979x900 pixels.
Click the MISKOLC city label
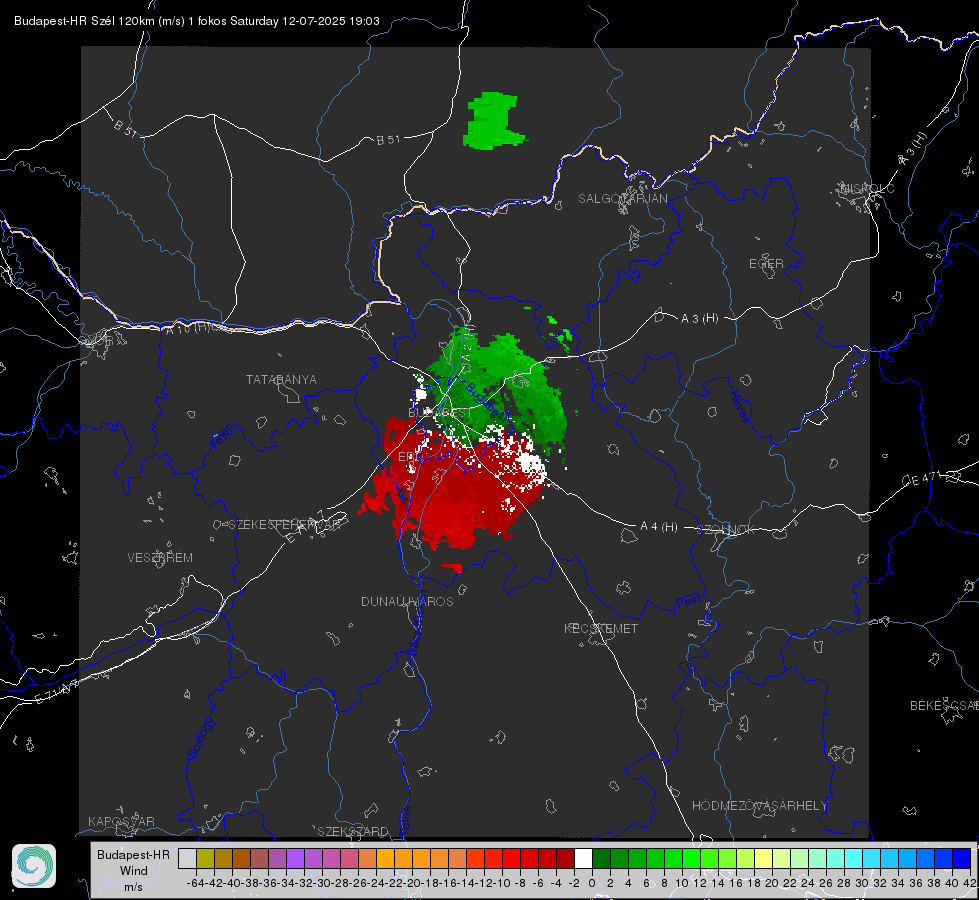(867, 188)
